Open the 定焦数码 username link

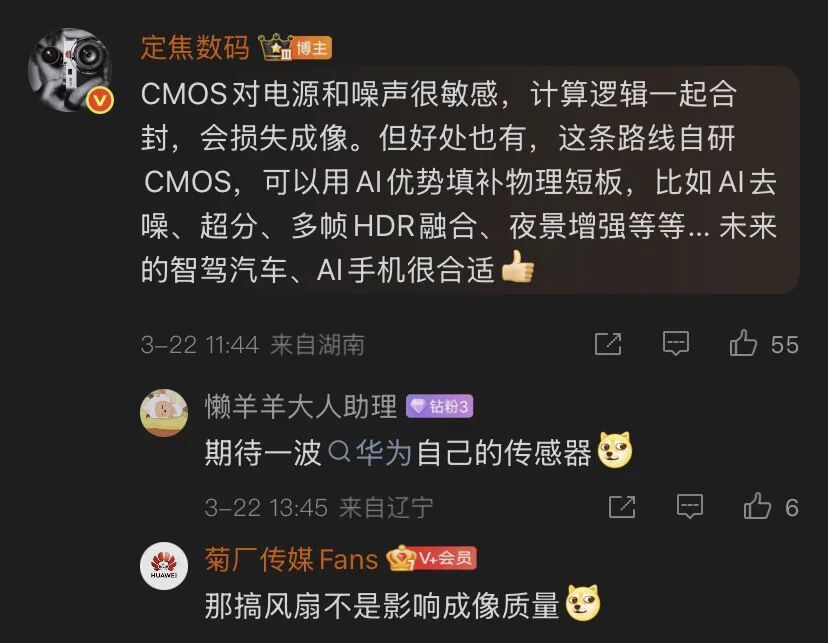click(x=195, y=48)
